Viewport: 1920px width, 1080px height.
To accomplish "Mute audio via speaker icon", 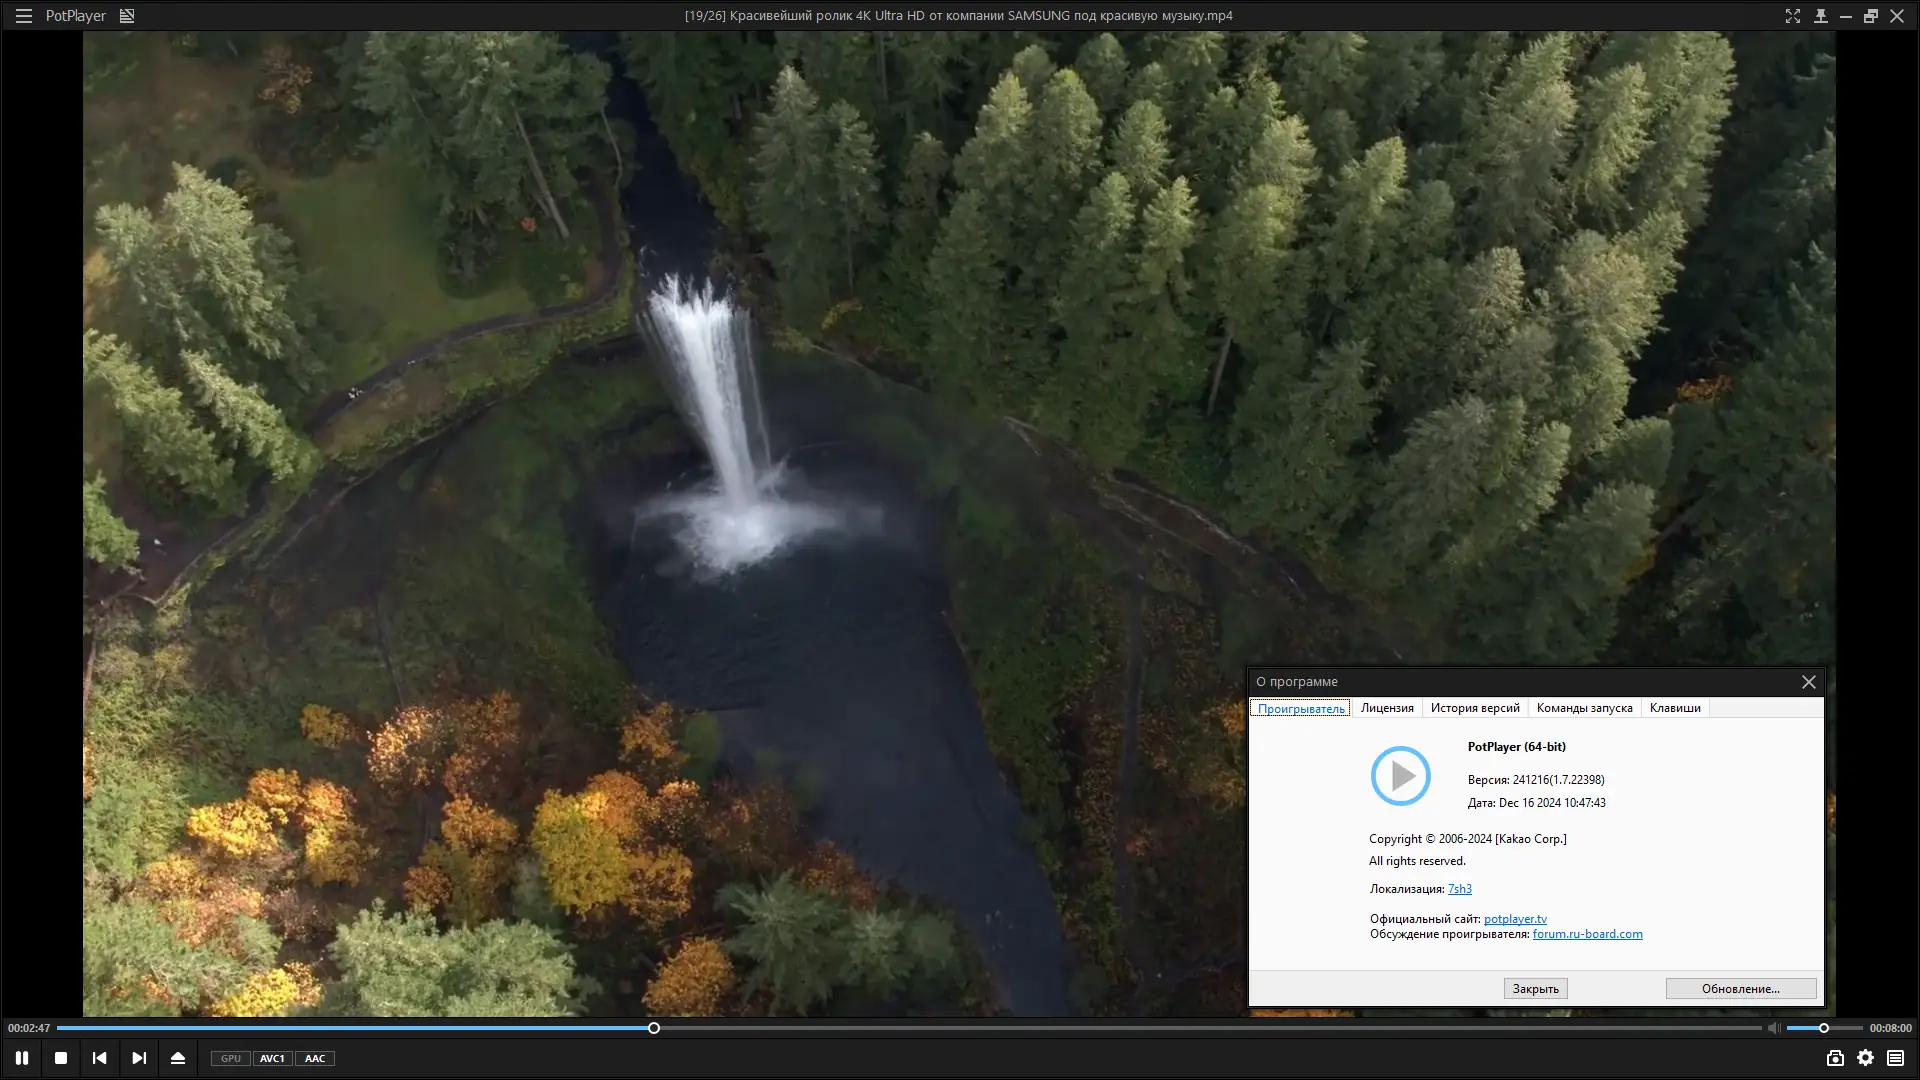I will click(x=1773, y=1028).
